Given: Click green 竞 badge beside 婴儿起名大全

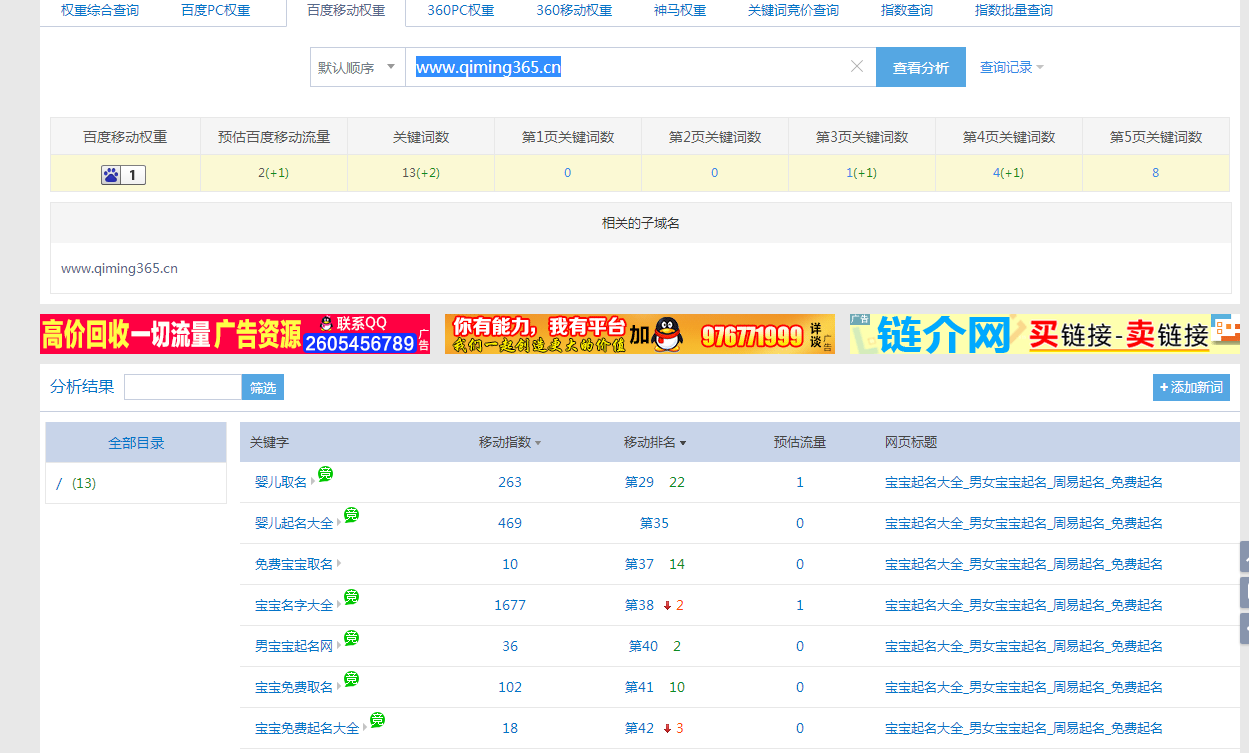Looking at the screenshot, I should [x=351, y=515].
